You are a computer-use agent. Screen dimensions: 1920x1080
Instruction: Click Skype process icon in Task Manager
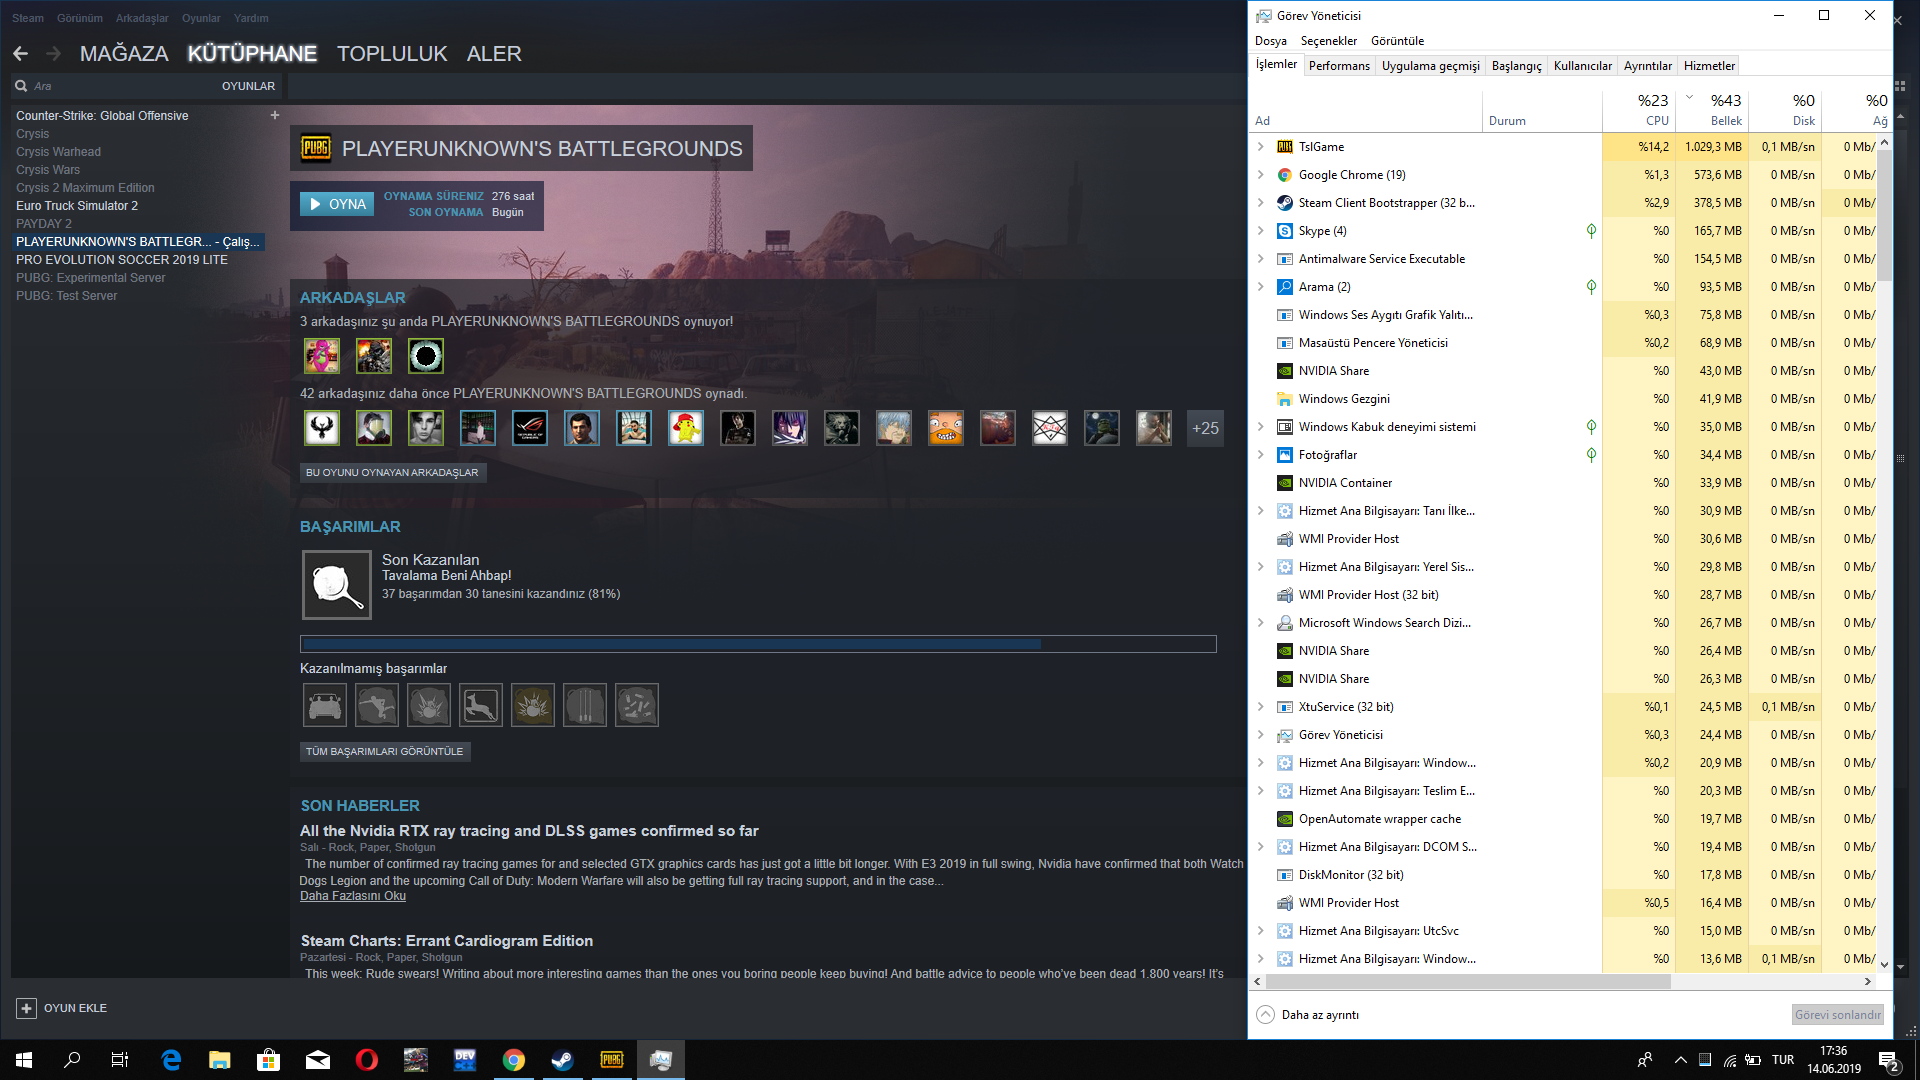1285,231
